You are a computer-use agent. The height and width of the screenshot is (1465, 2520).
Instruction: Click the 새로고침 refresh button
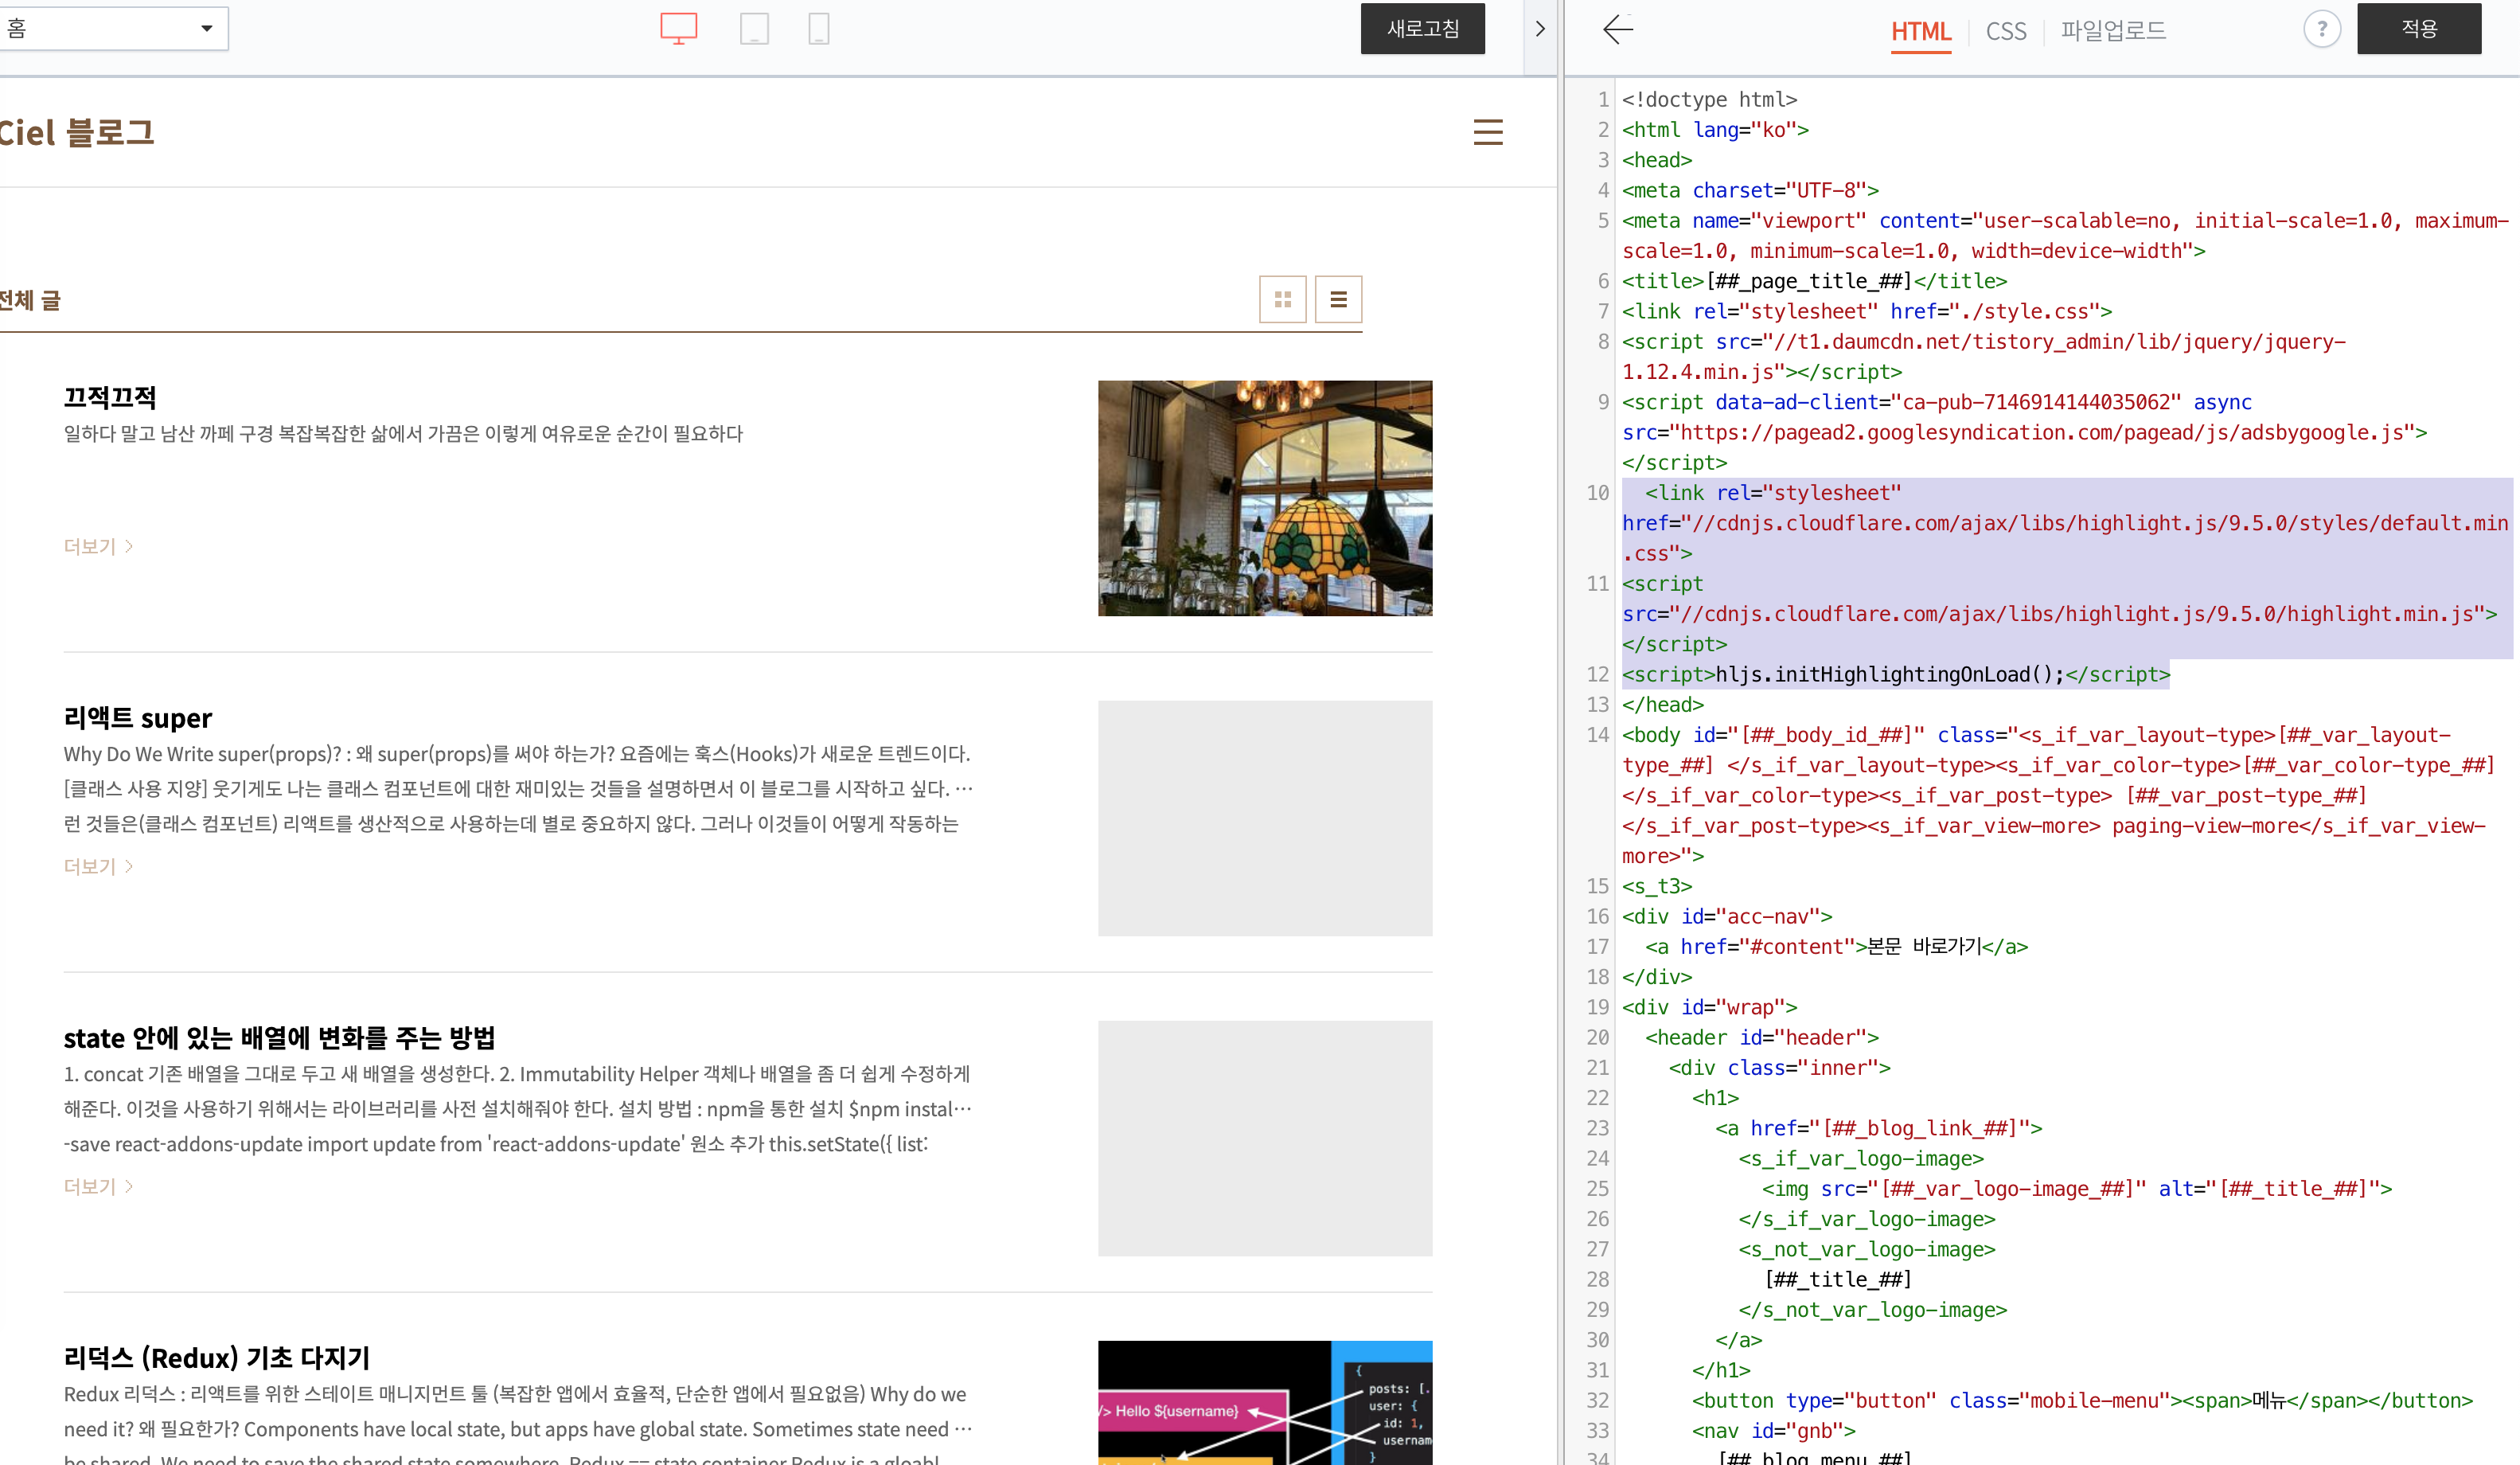[x=1422, y=28]
